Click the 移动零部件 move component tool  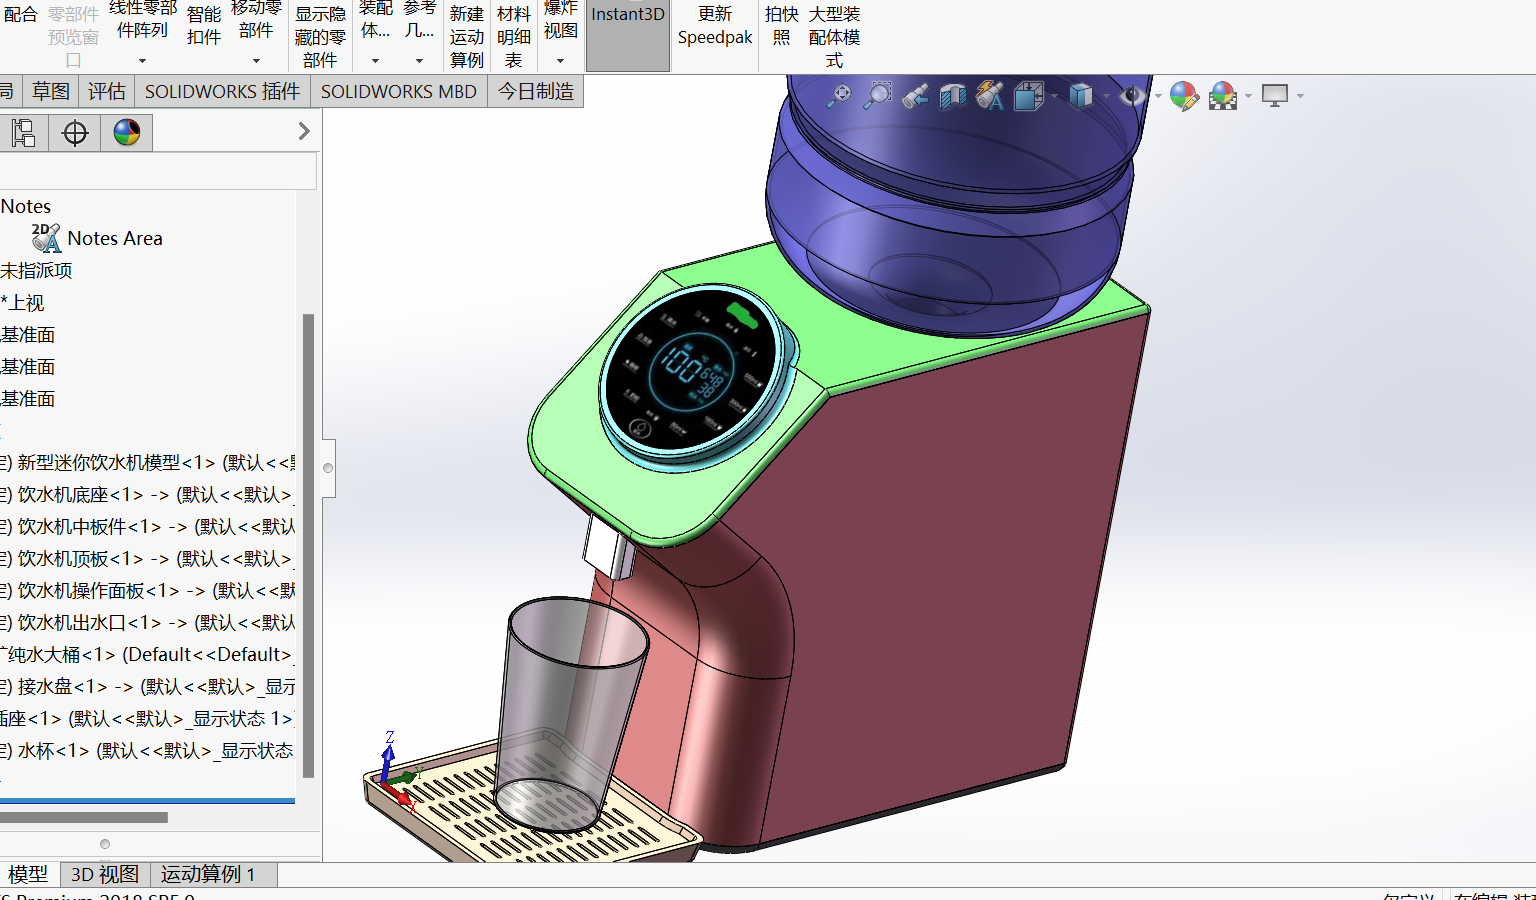click(256, 18)
